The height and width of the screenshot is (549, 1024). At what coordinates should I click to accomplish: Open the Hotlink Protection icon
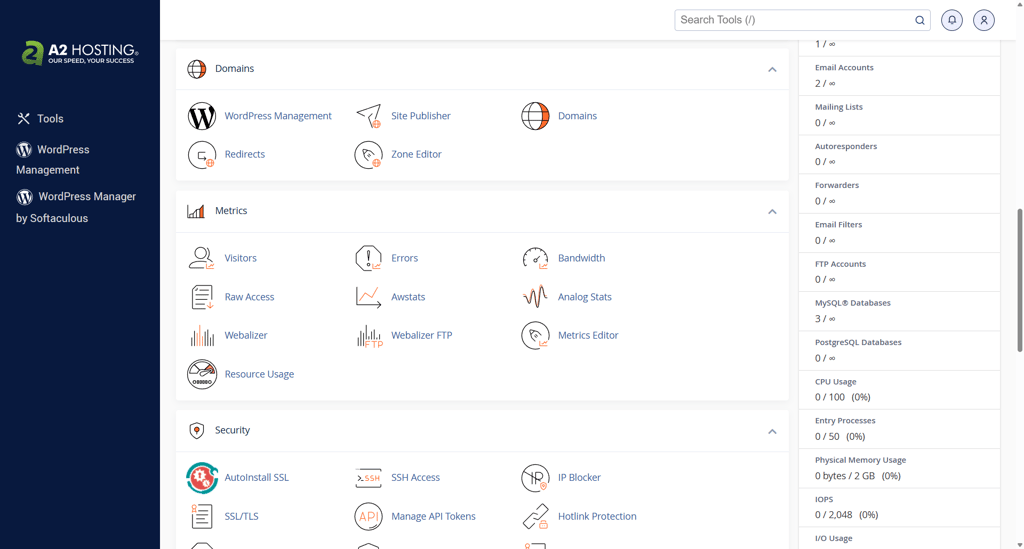coord(535,516)
